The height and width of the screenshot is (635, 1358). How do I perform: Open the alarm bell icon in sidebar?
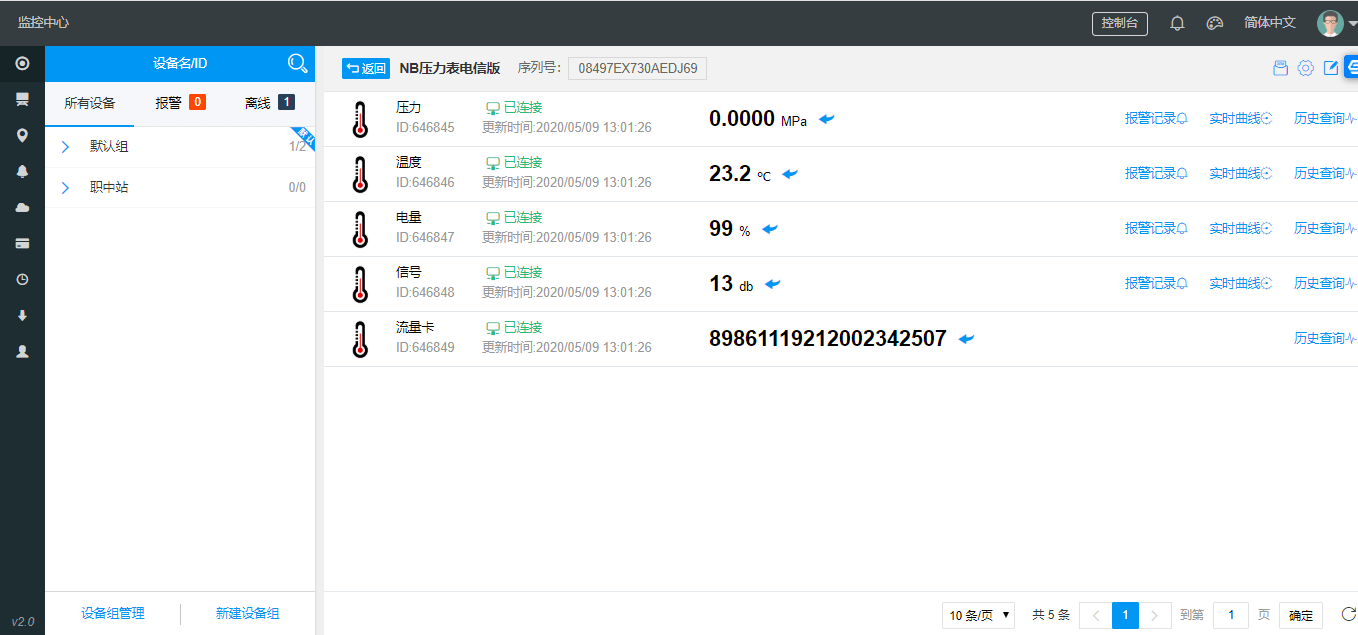[22, 171]
